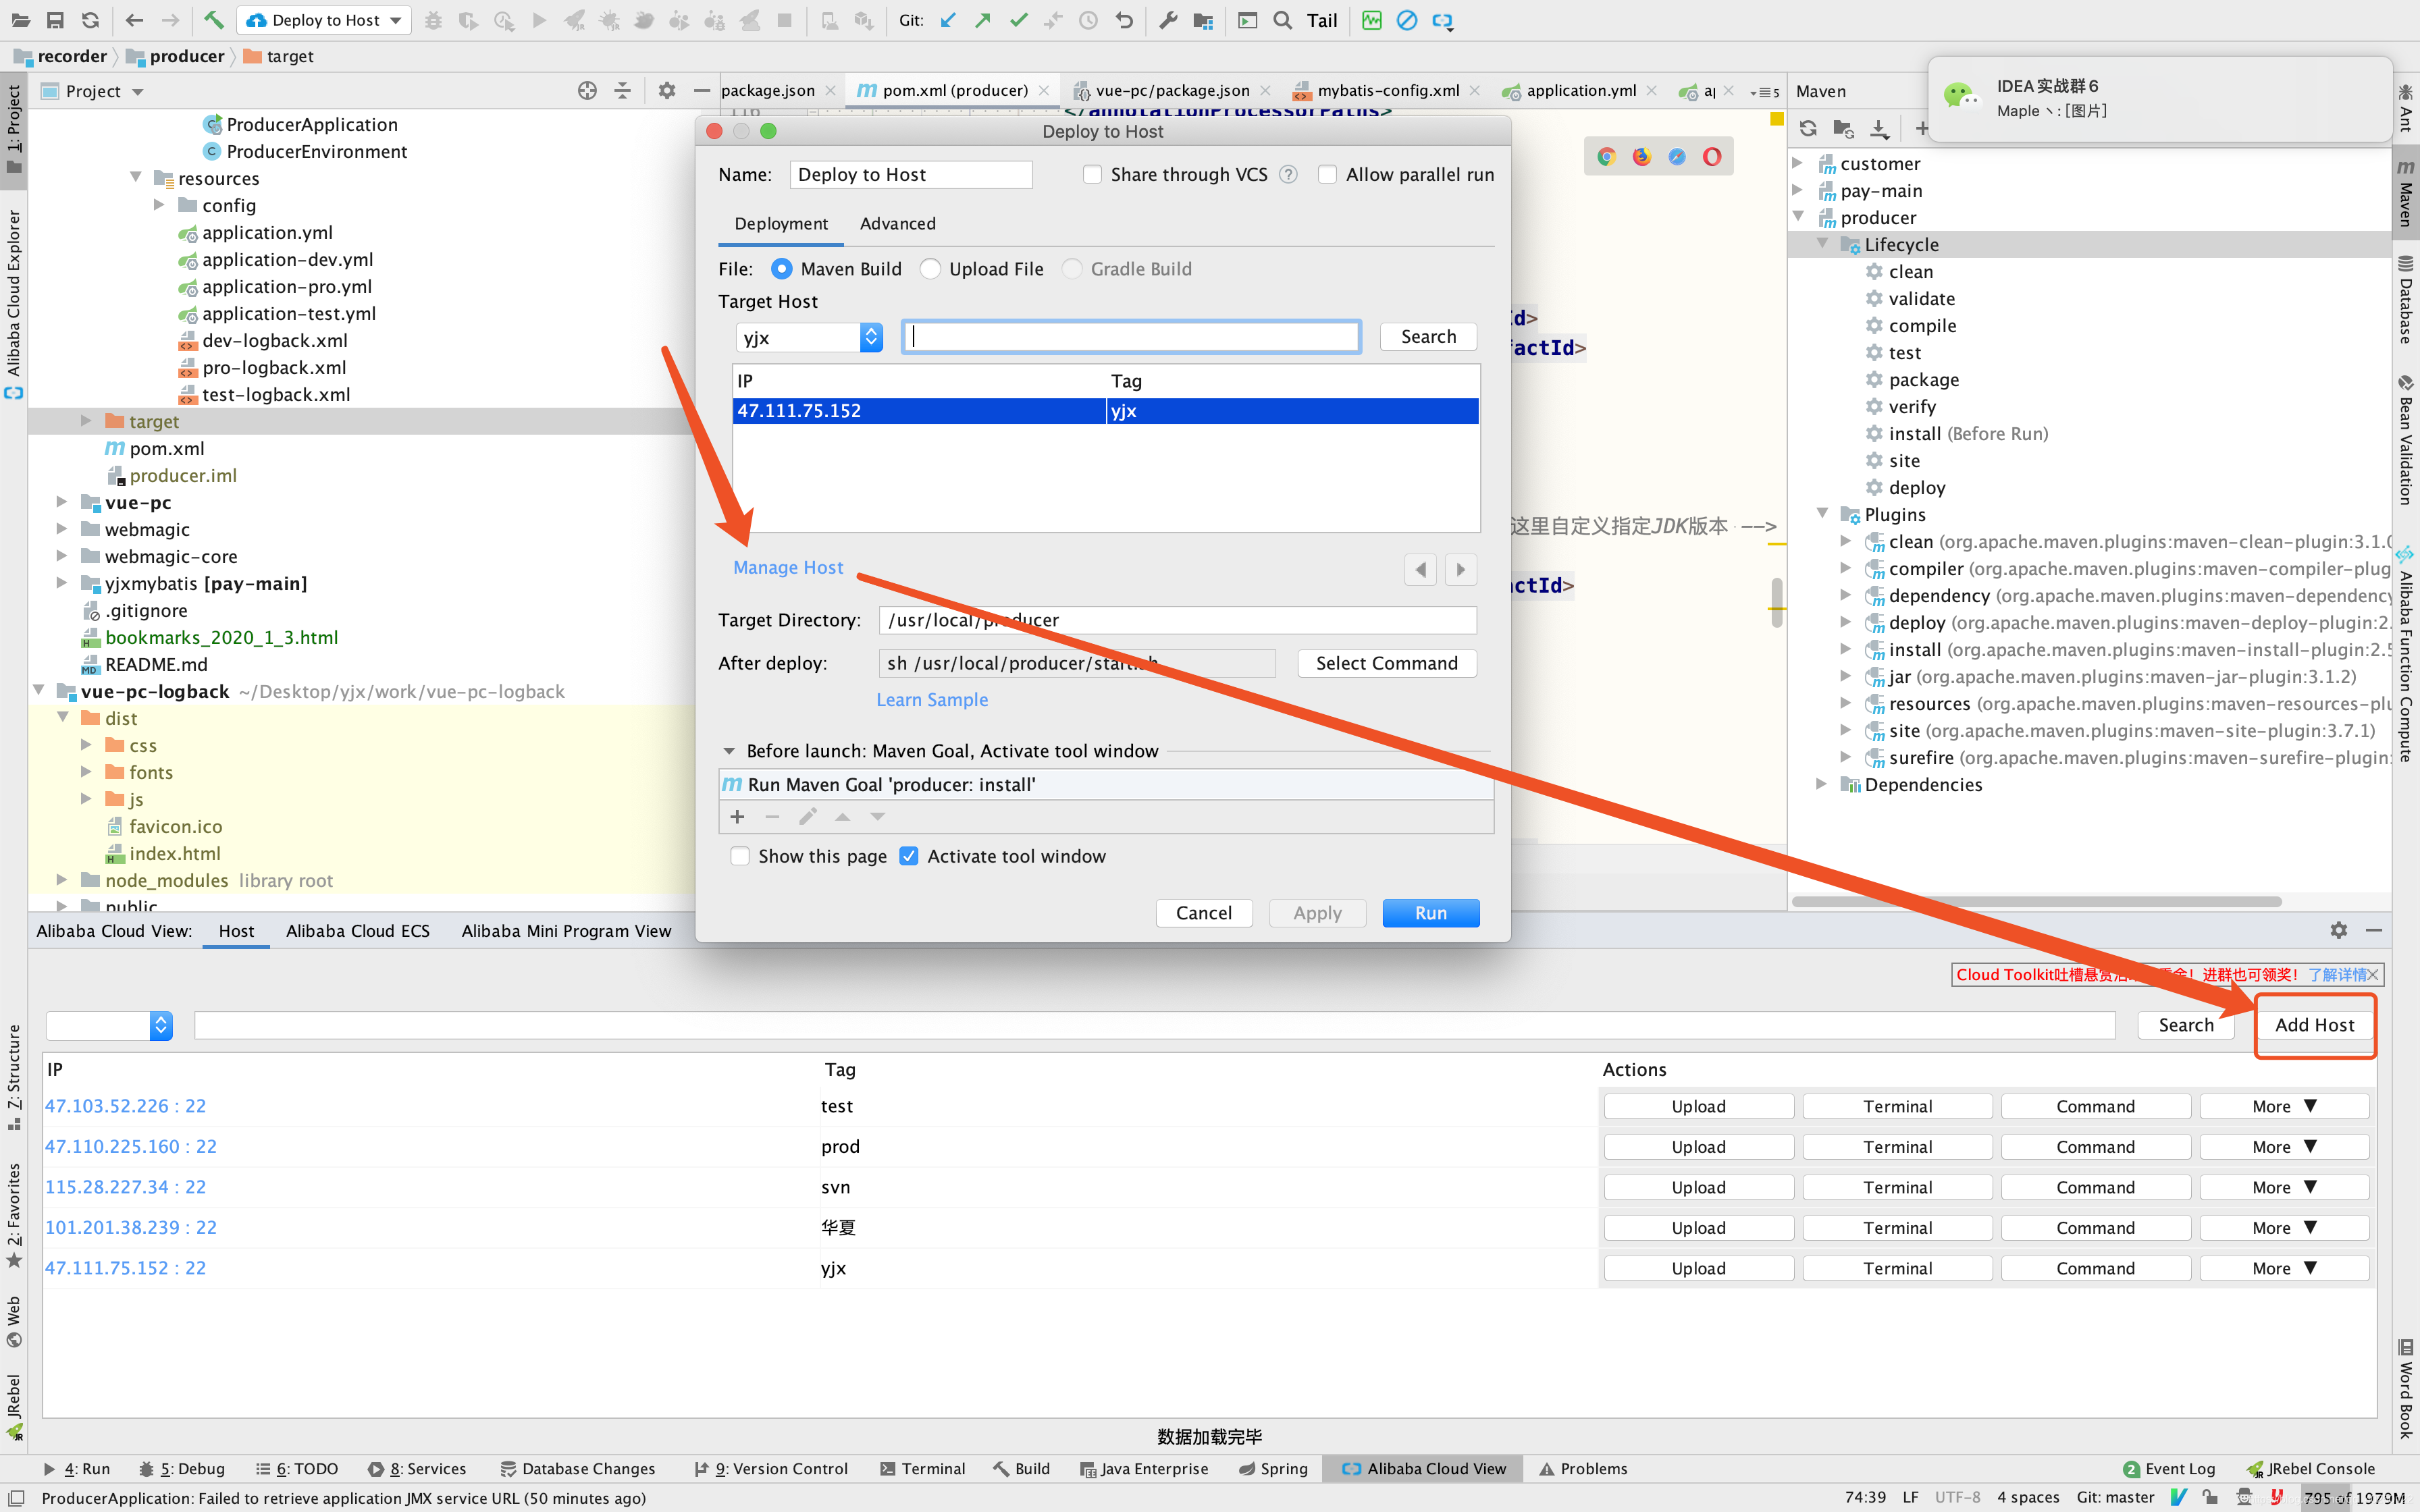2420x1512 pixels.
Task: Click the Select Command button
Action: coord(1386,663)
